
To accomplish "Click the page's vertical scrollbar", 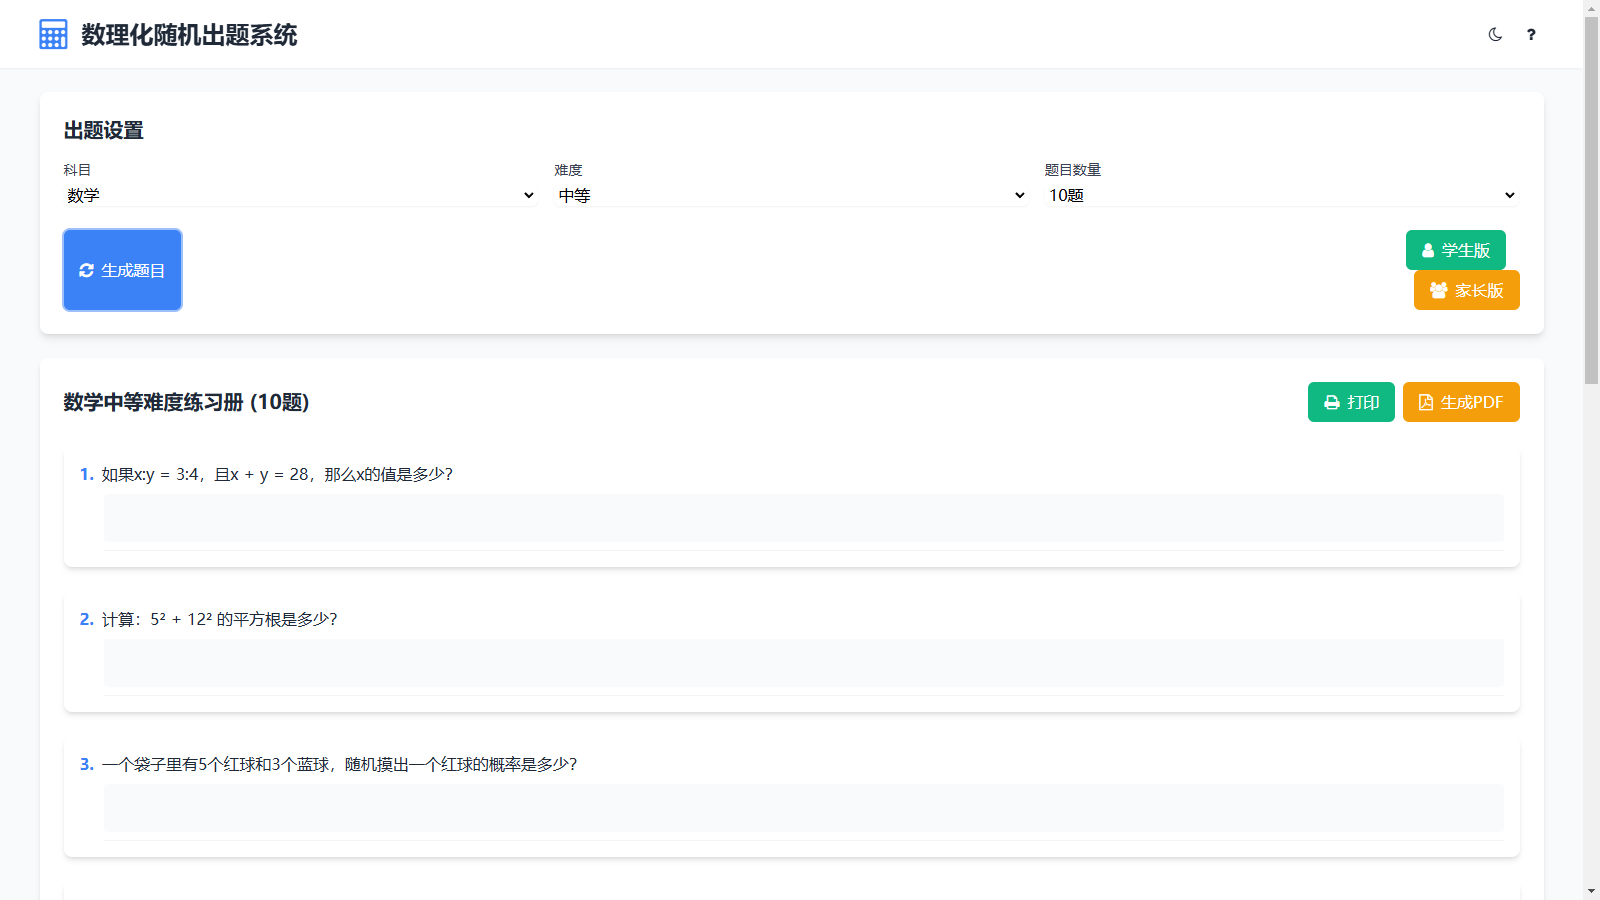I will tap(1591, 200).
